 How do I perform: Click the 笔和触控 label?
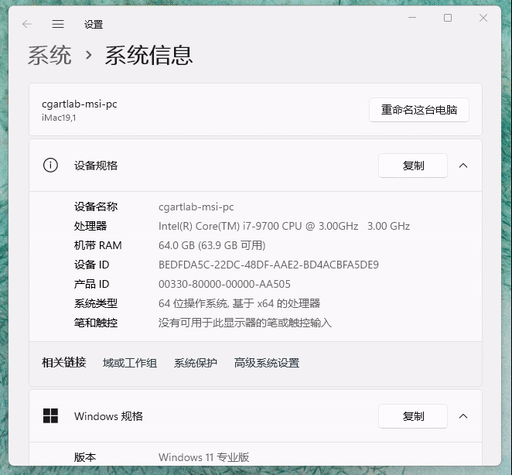96,323
